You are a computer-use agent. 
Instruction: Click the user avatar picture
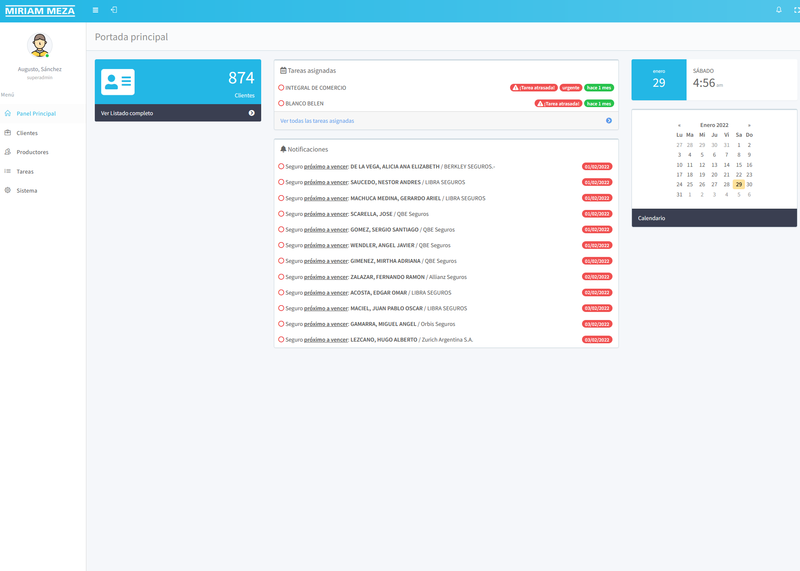tap(39, 45)
